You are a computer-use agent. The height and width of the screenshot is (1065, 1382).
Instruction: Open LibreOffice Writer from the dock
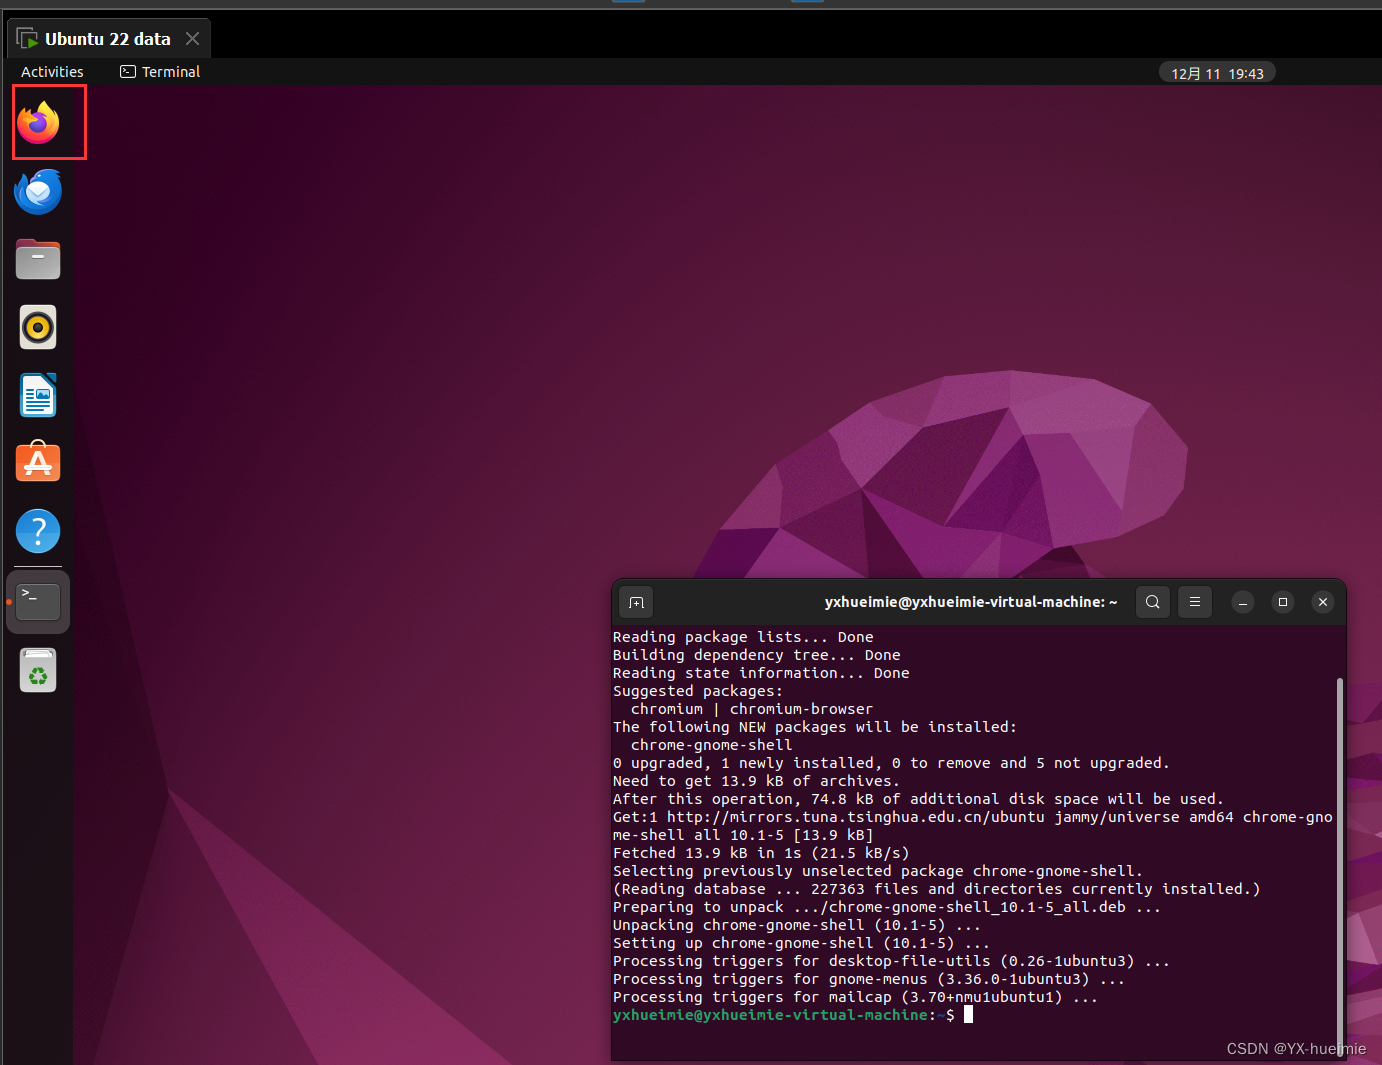pyautogui.click(x=37, y=395)
